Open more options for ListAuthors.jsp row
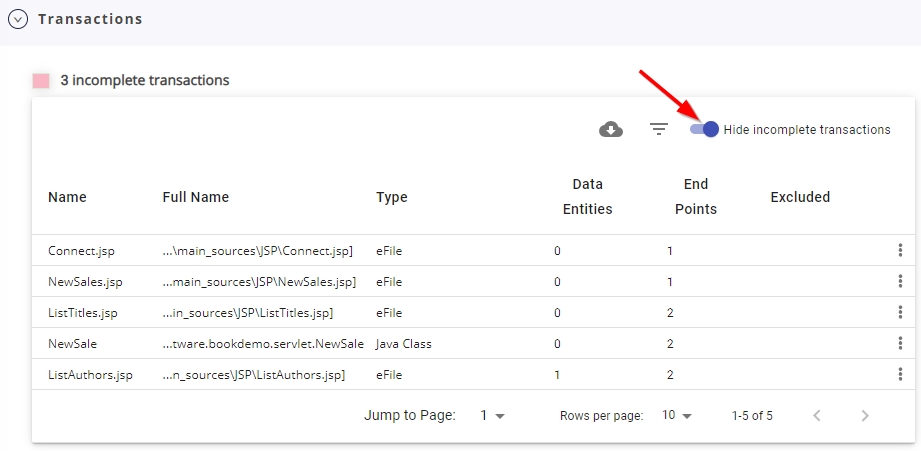Image resolution: width=921 pixels, height=451 pixels. coord(900,374)
